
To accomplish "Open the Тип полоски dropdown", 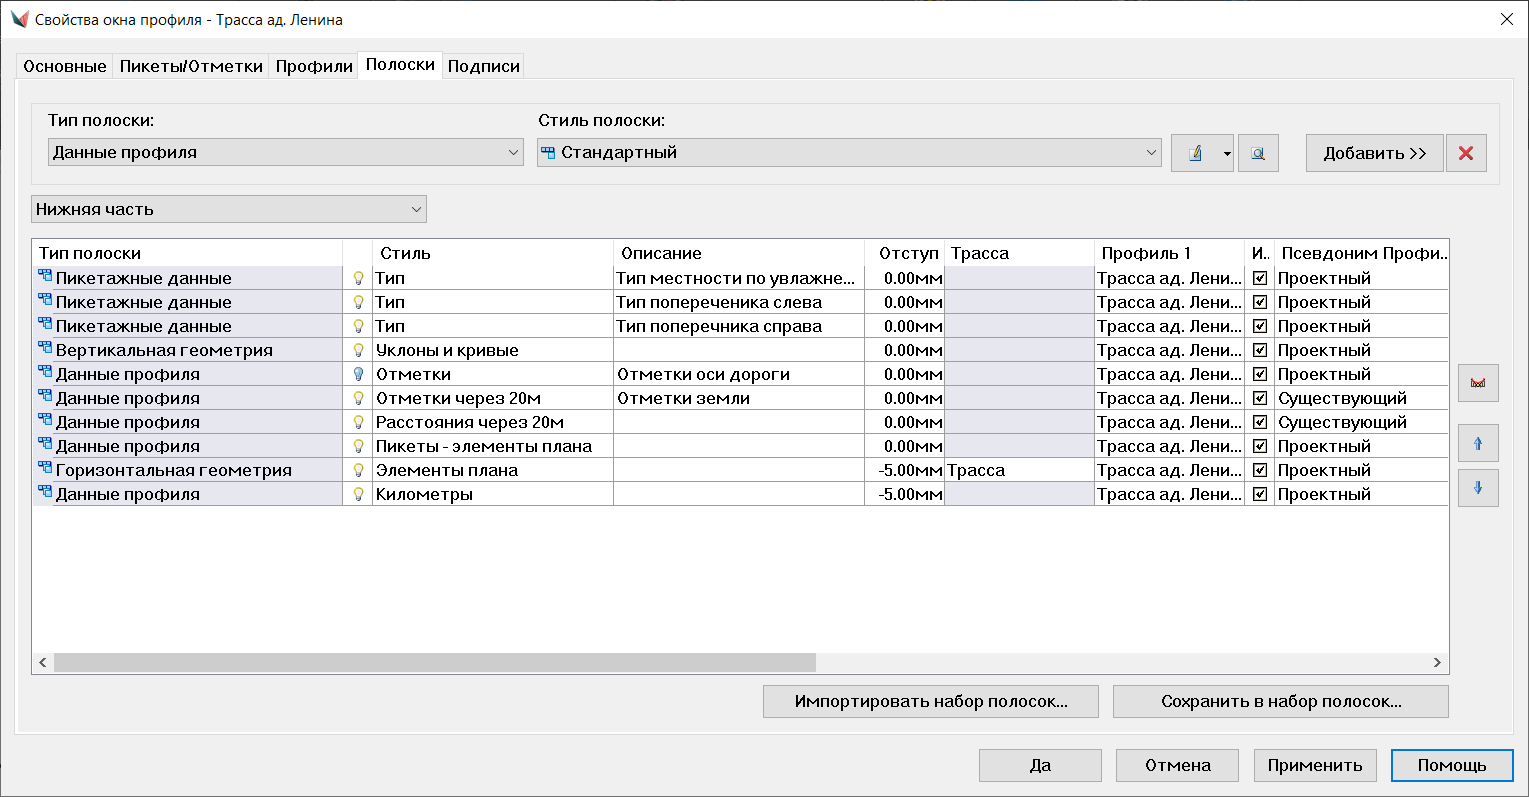I will click(x=286, y=152).
